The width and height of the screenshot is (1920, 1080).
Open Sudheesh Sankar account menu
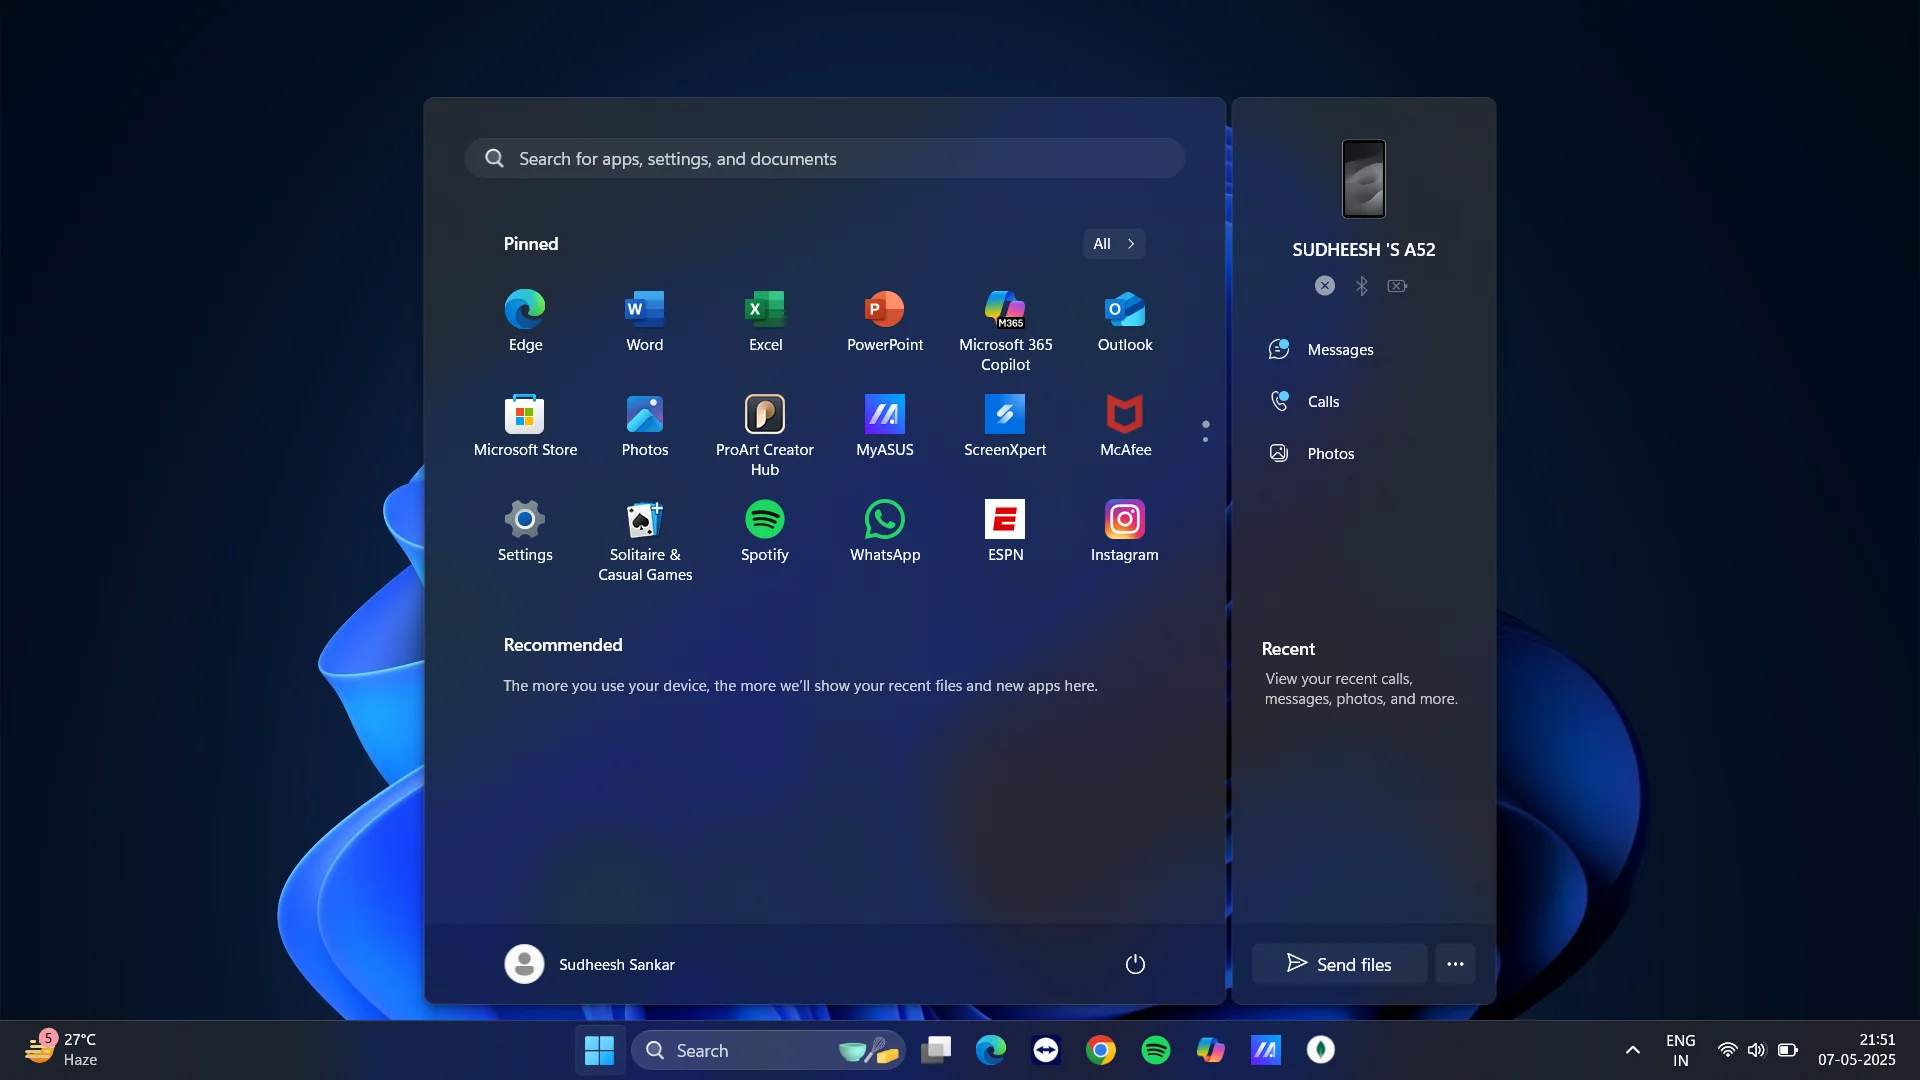pyautogui.click(x=590, y=964)
